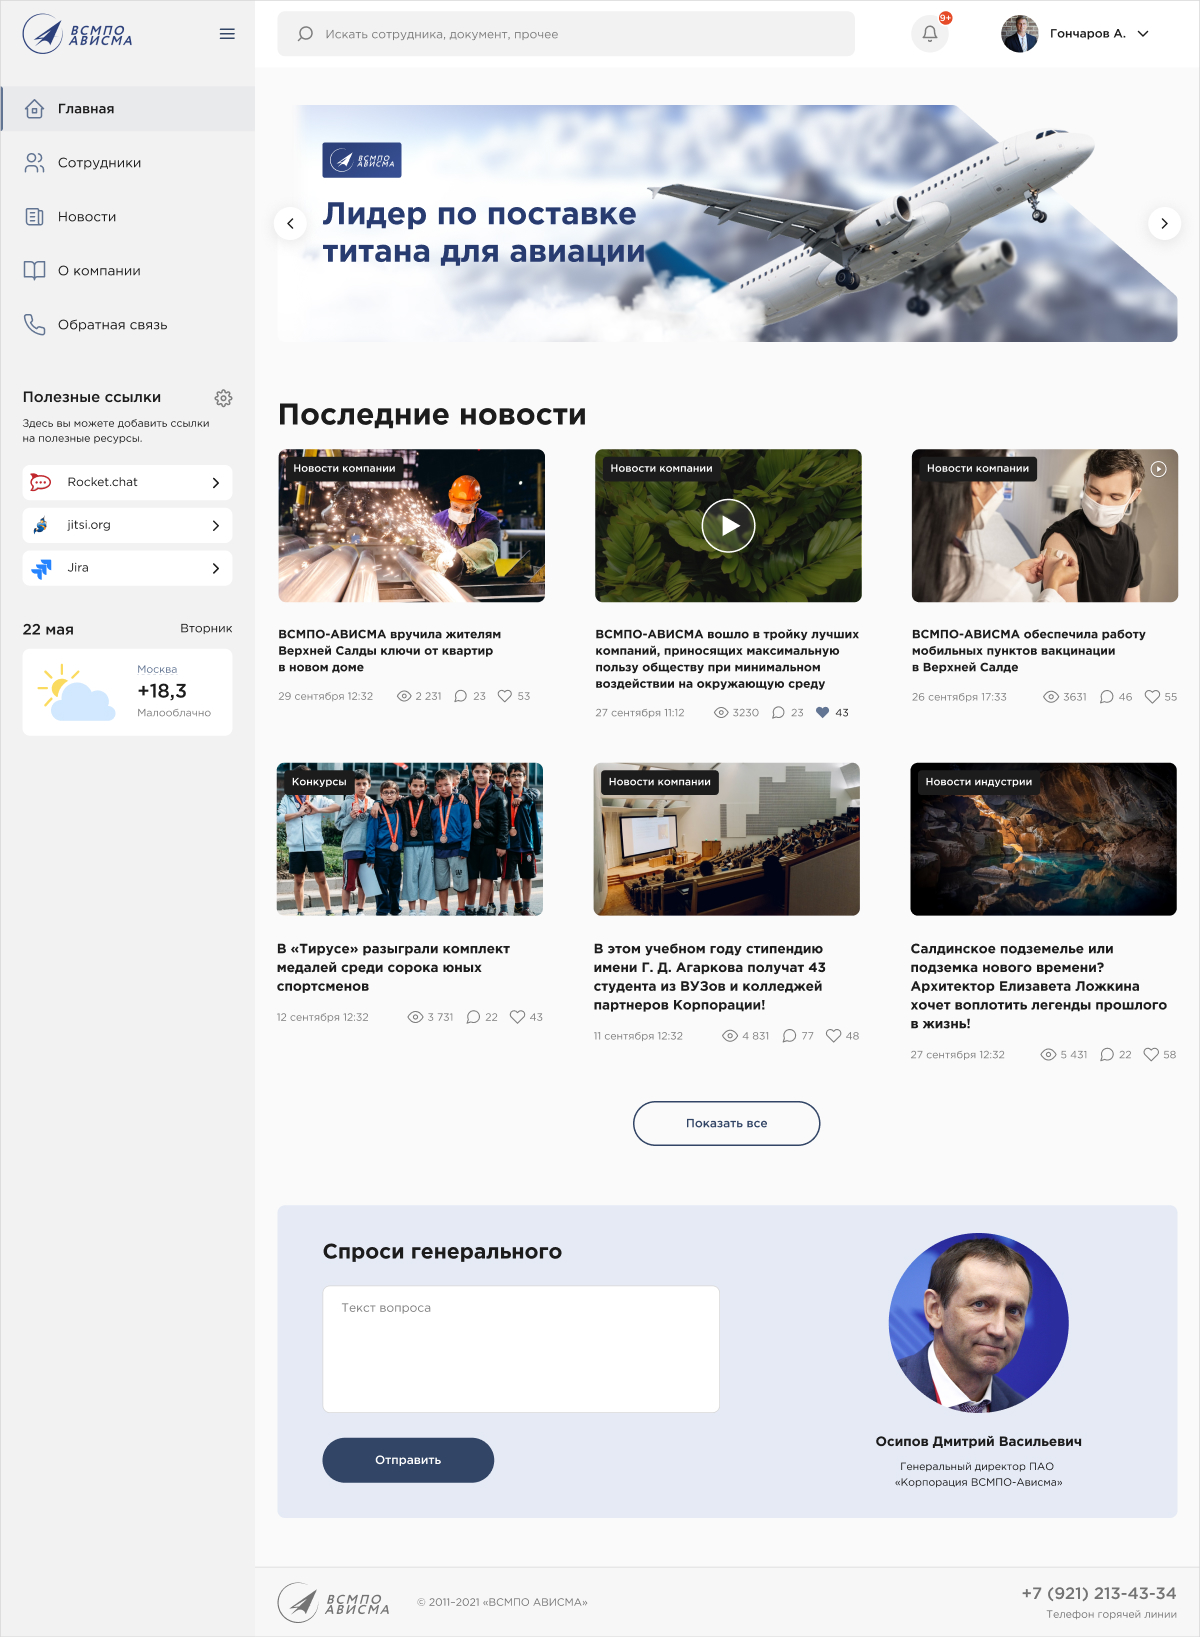Open the cave news thumbnail
The width and height of the screenshot is (1200, 1637).
[1044, 839]
